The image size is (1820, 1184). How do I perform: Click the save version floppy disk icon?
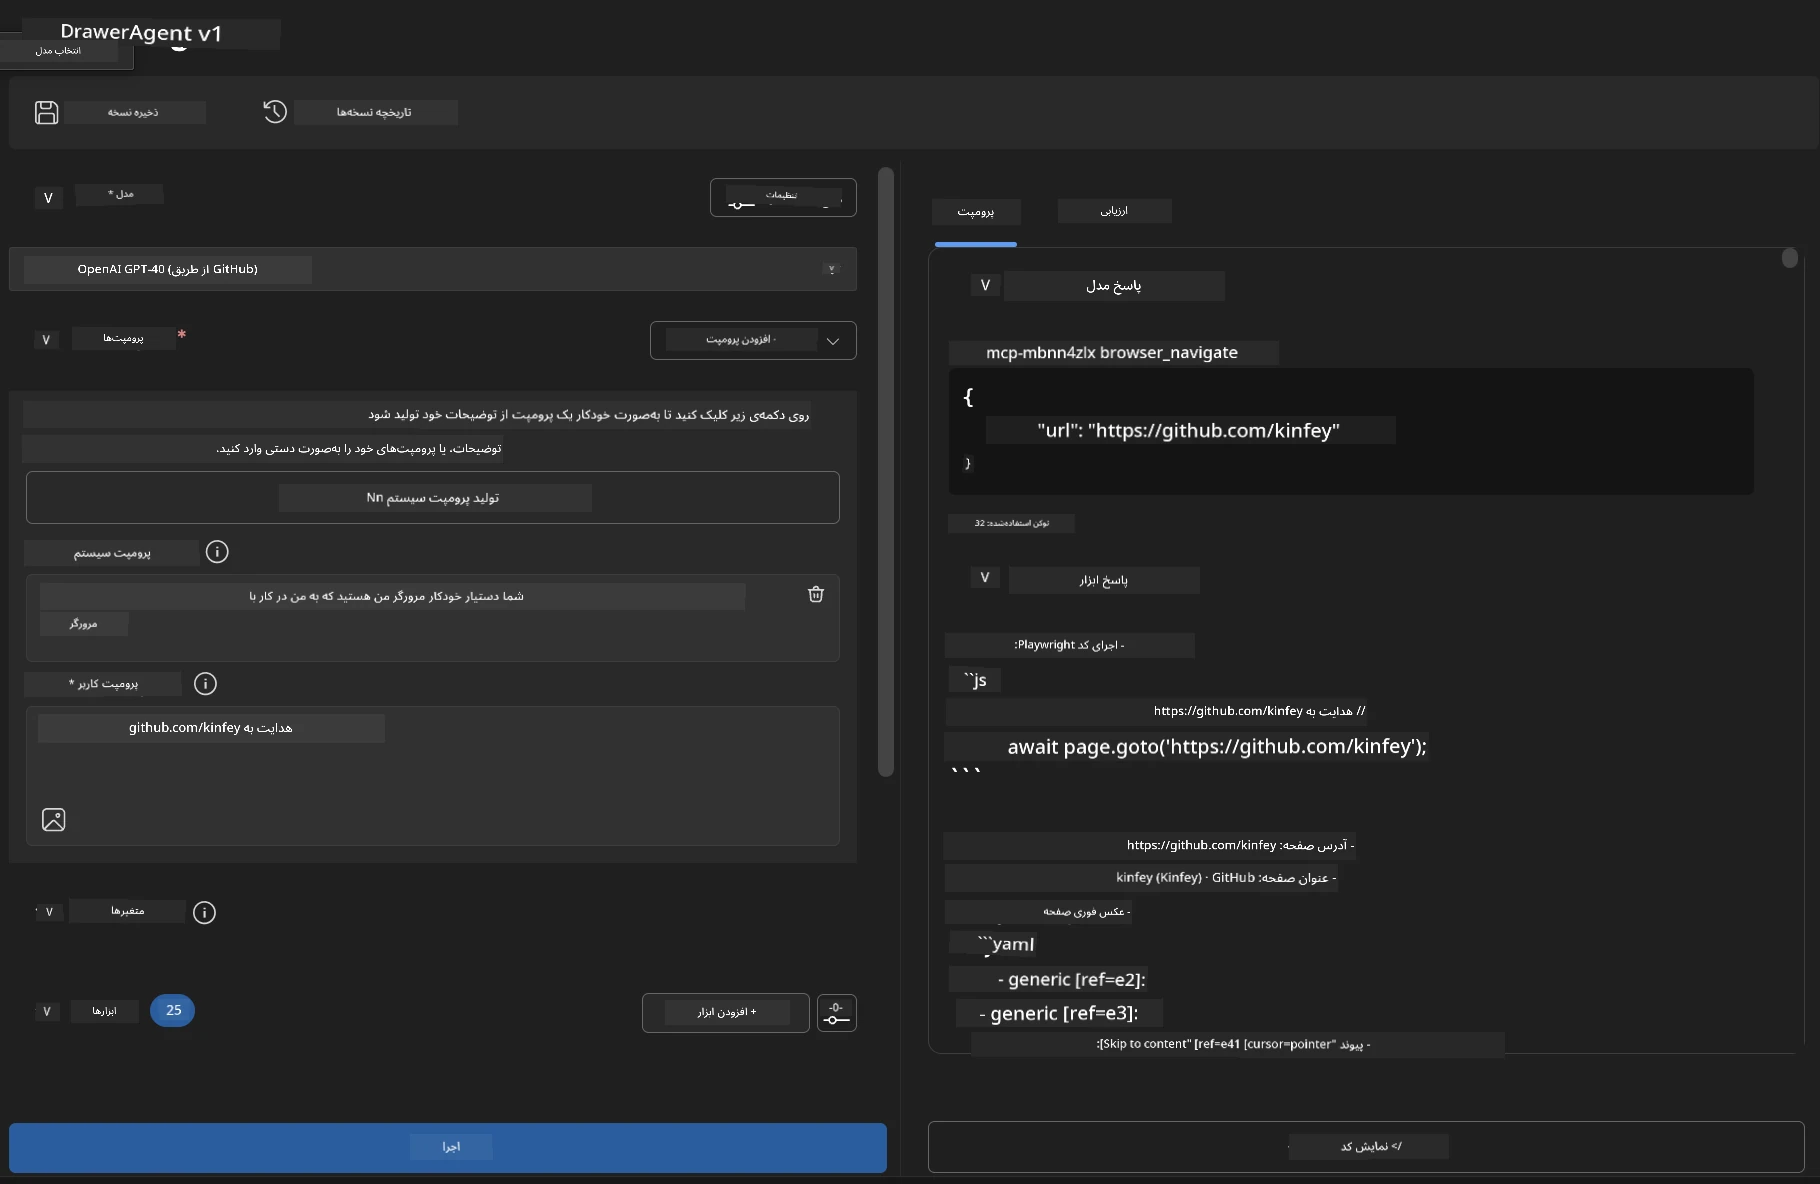point(46,112)
